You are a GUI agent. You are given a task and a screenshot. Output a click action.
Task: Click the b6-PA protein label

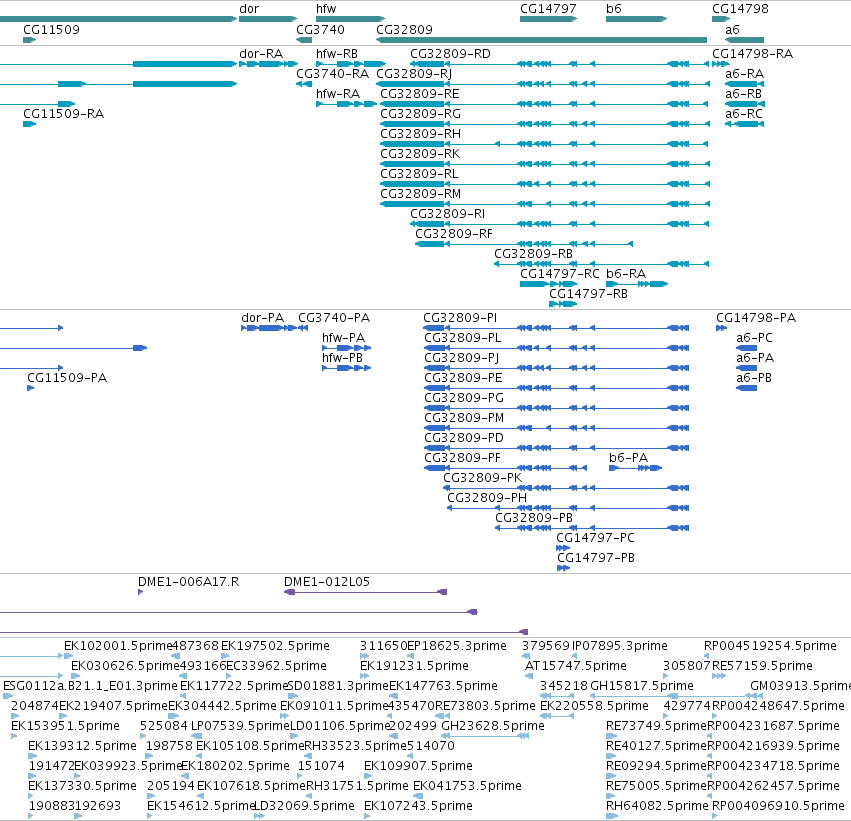(x=628, y=458)
